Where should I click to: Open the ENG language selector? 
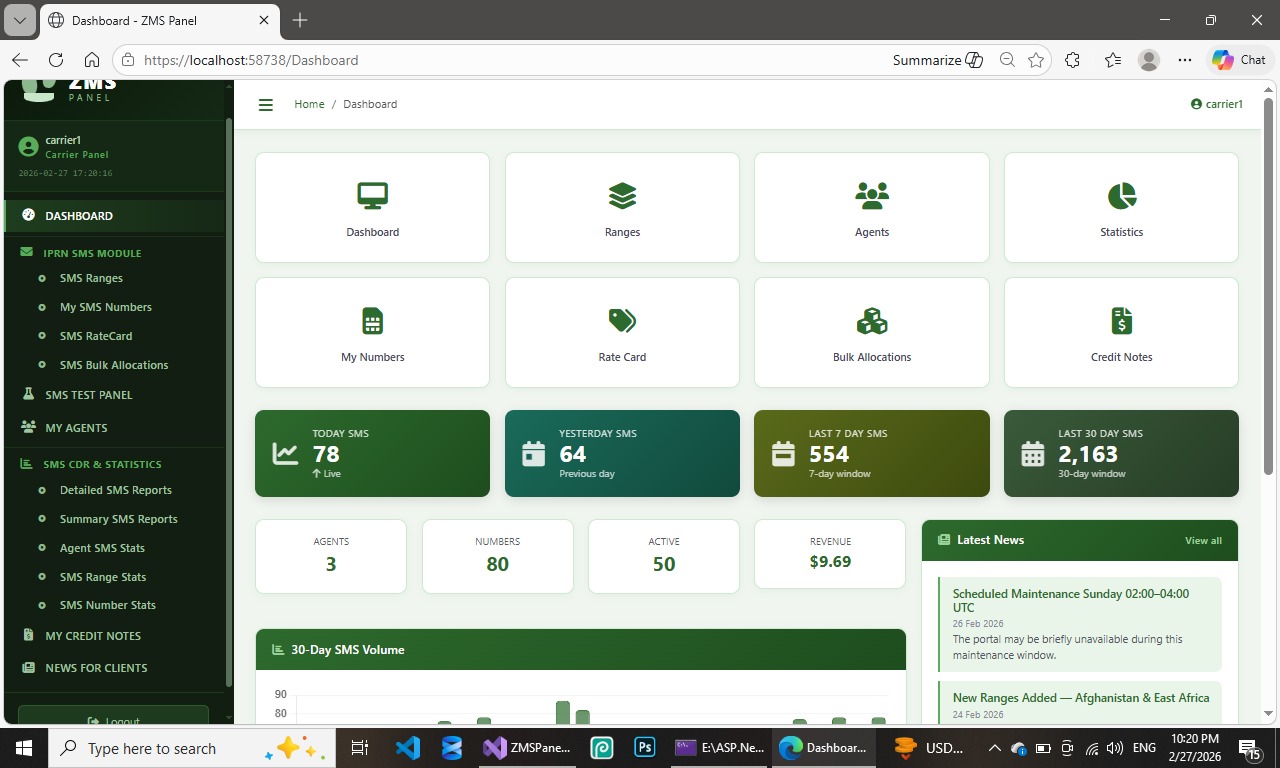(x=1144, y=747)
